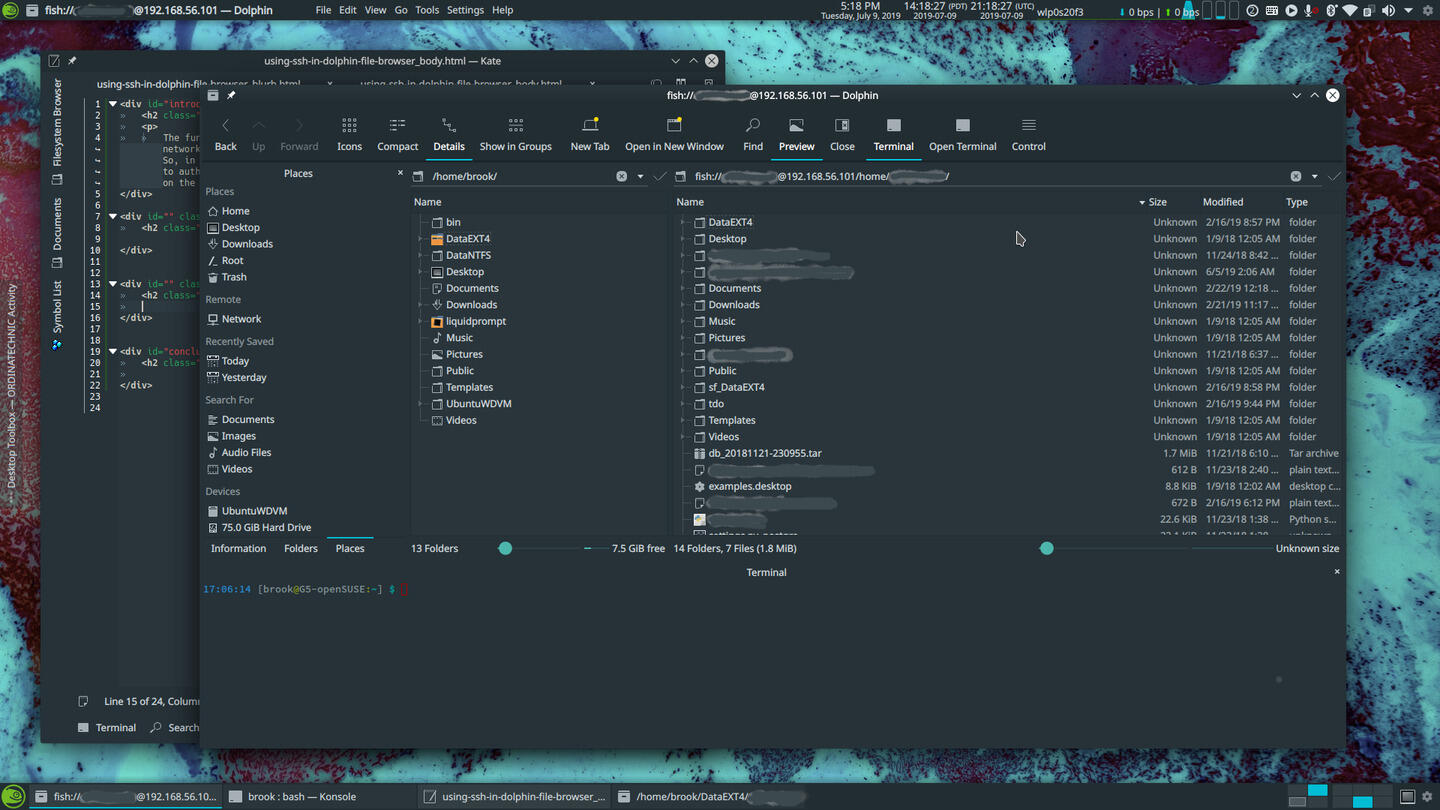Open /home/brook/ location history dropdown

(640, 176)
